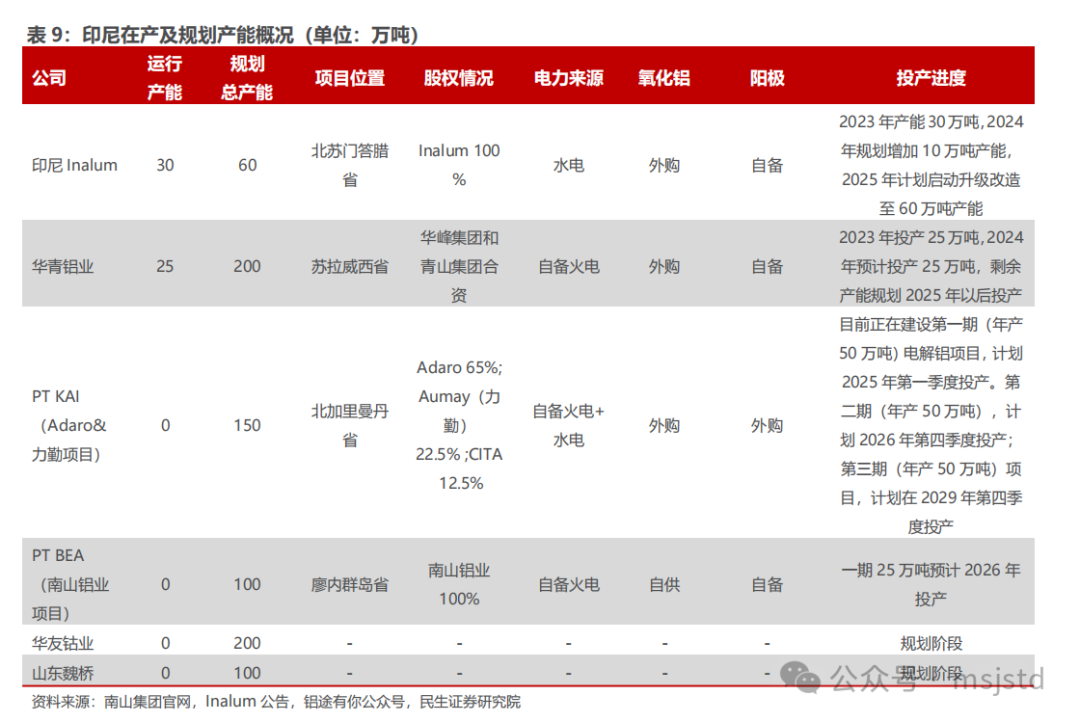
Task: Select Inalum progress text '2023 年产能 30 万吨'
Action: click(x=909, y=122)
